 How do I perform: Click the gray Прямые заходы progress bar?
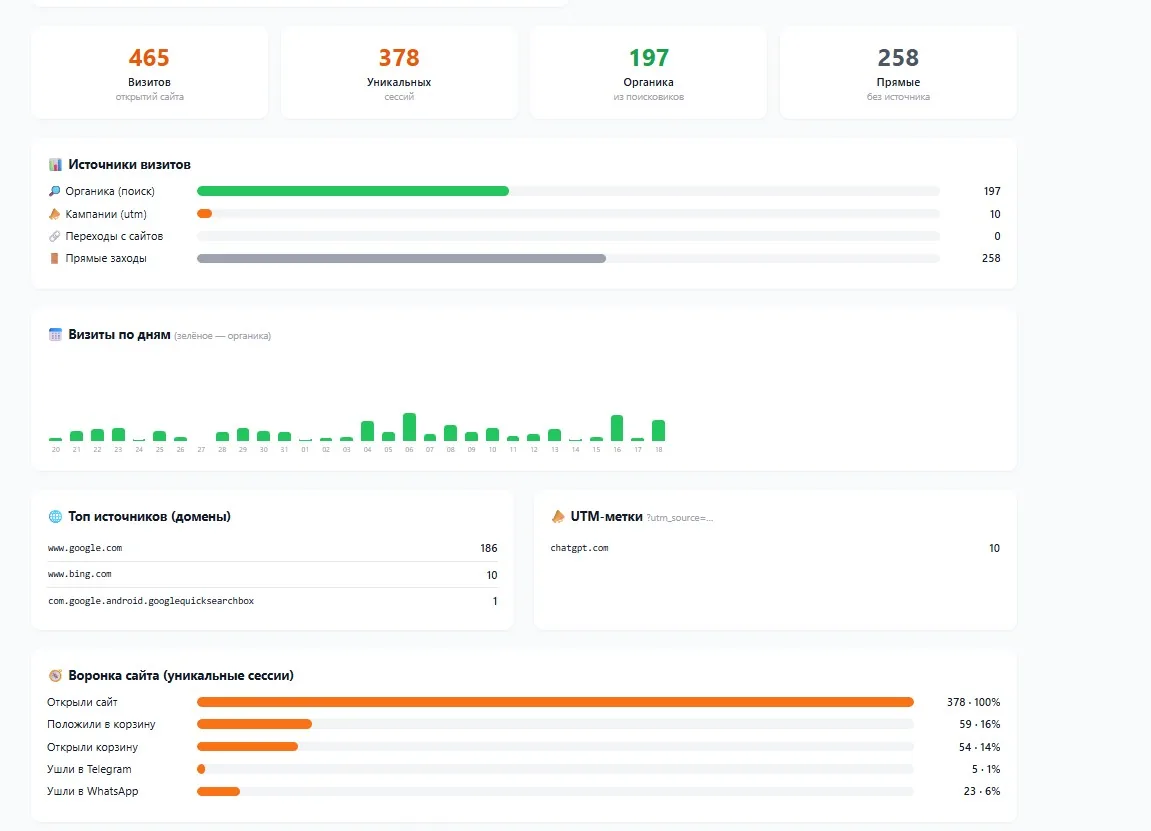coord(402,258)
